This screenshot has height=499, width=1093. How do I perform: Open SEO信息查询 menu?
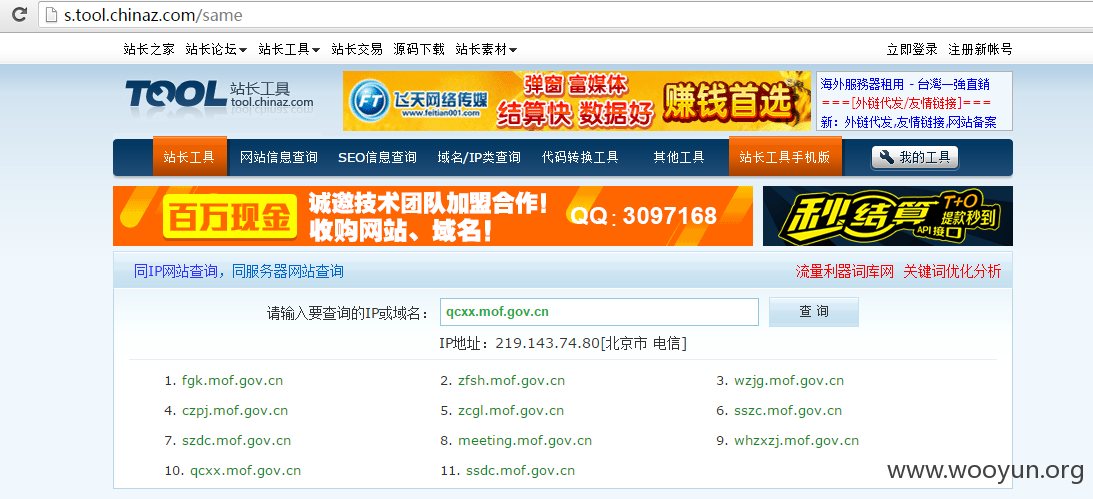377,158
